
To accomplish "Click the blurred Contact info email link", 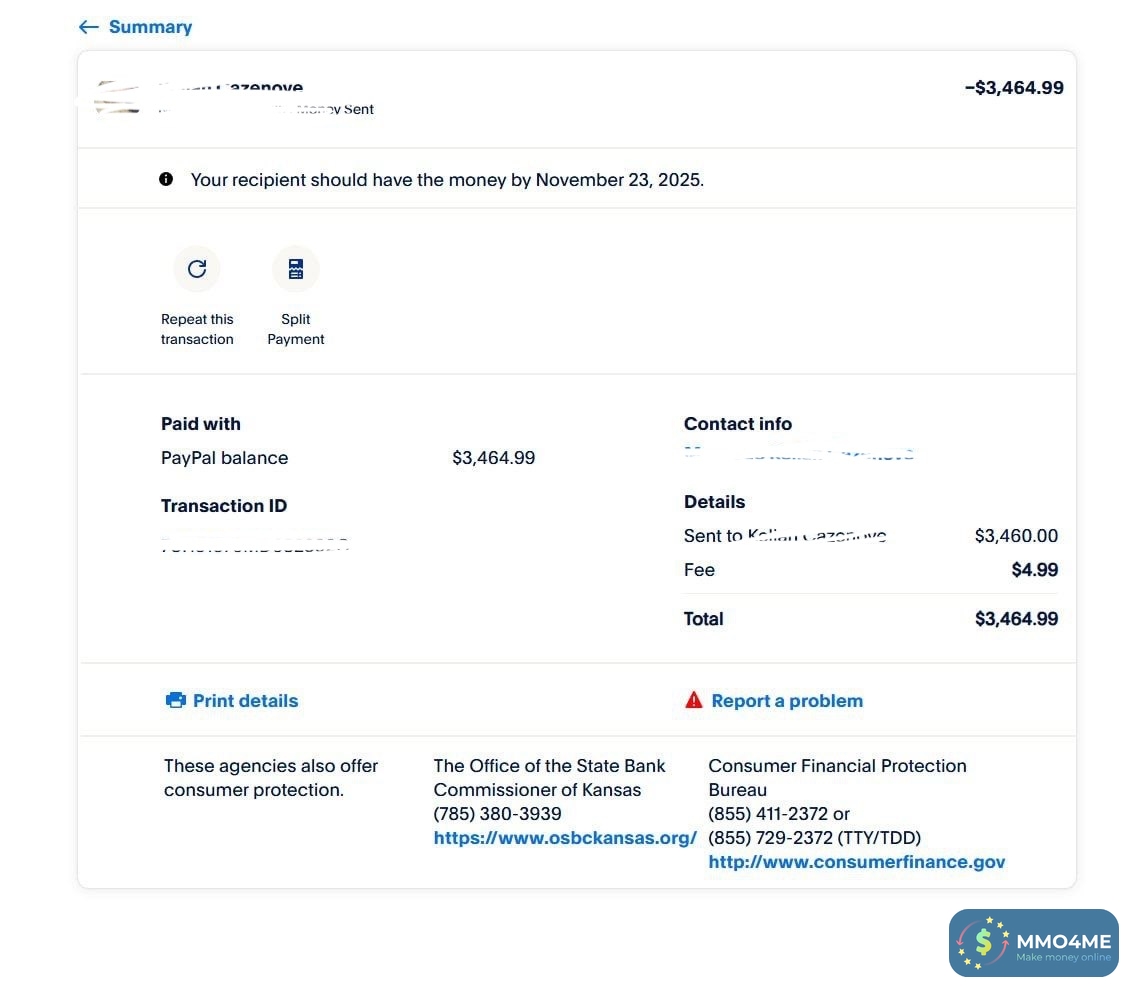I will [x=799, y=454].
